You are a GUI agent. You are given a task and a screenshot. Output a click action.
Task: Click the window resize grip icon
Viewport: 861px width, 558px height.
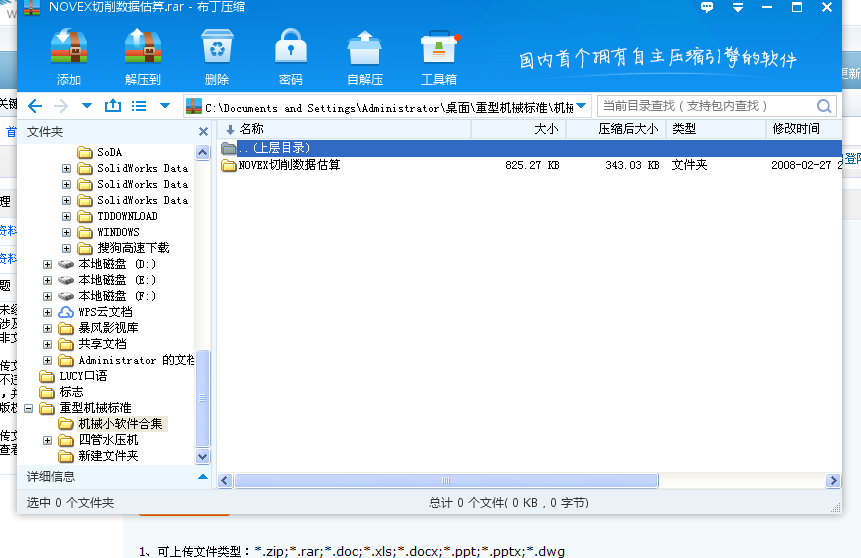click(x=836, y=508)
